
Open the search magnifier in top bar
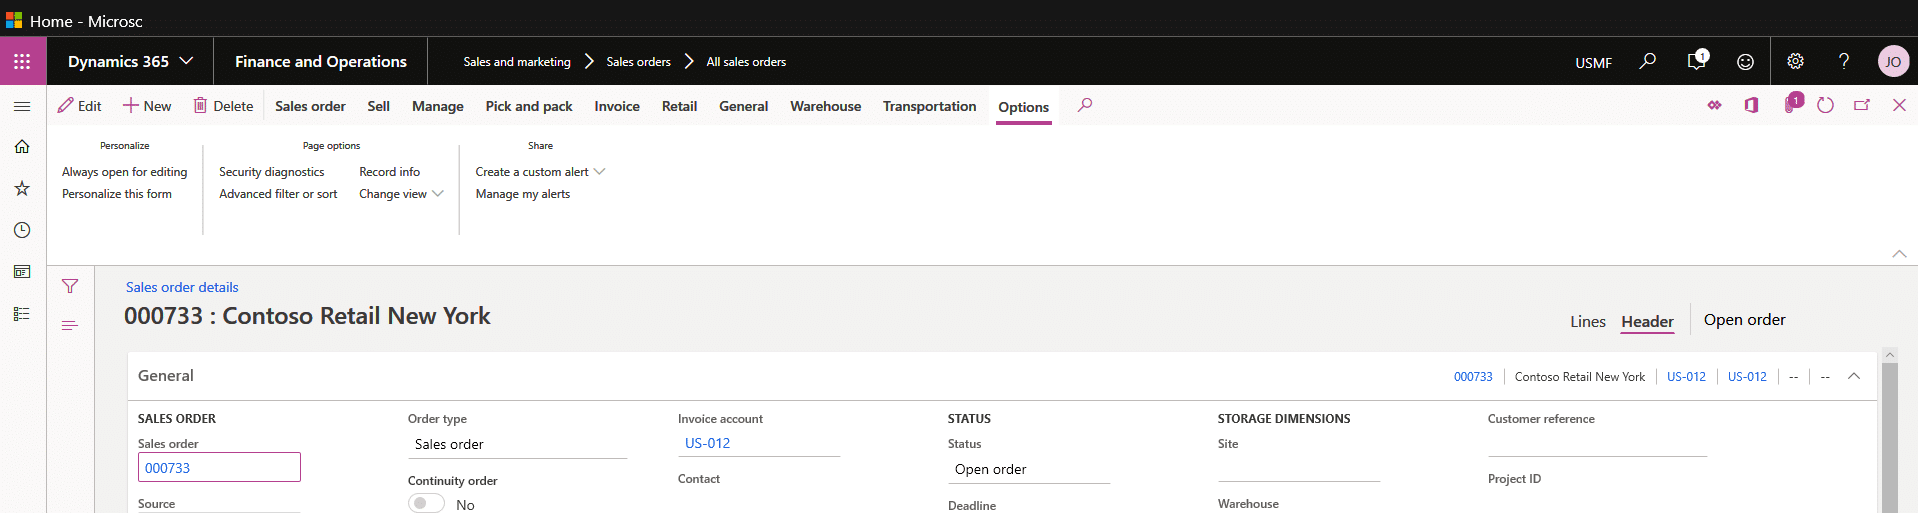(x=1647, y=61)
